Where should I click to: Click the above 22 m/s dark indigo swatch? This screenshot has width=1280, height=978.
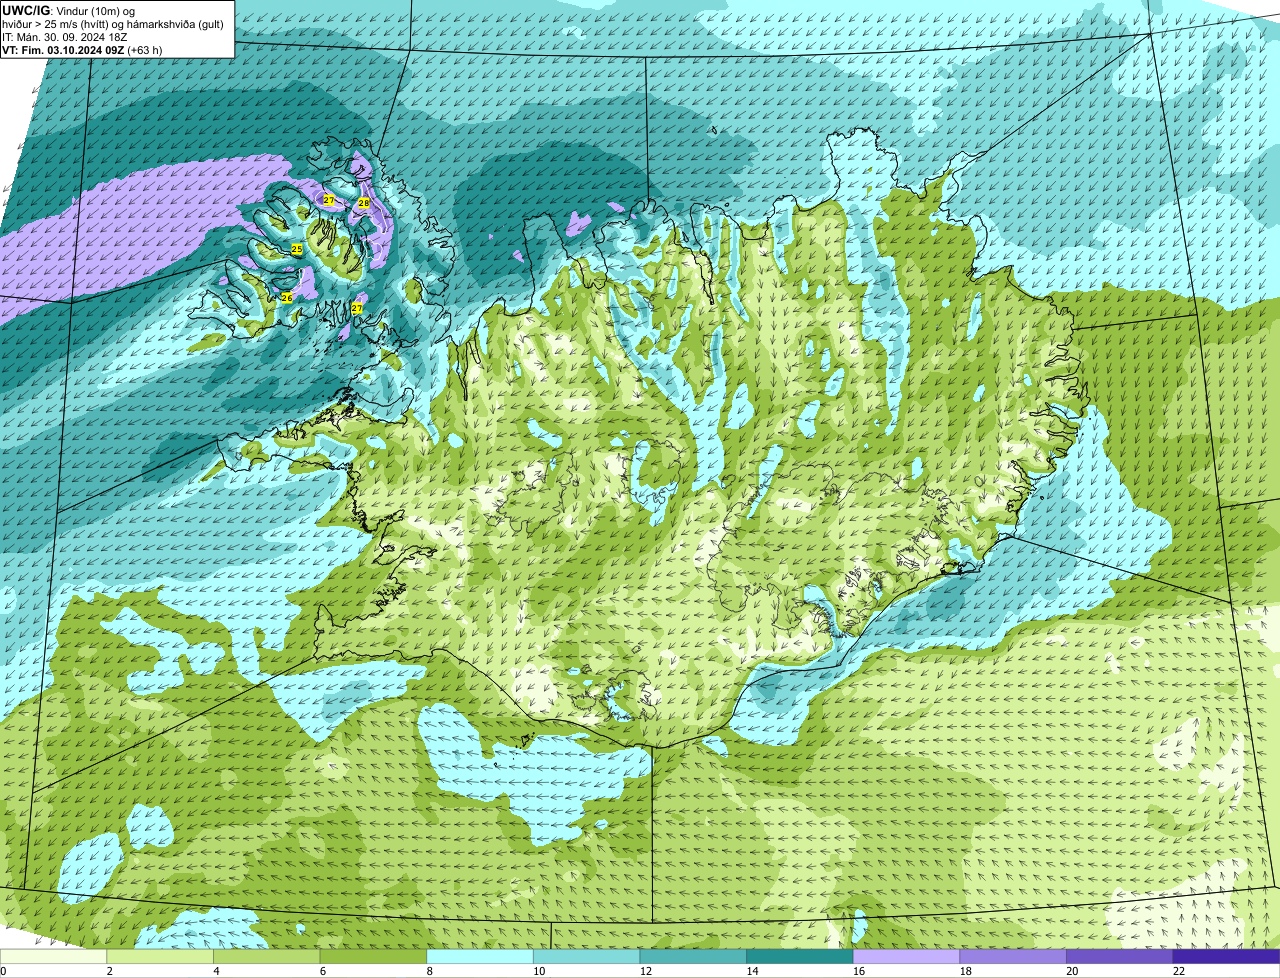tap(1226, 956)
